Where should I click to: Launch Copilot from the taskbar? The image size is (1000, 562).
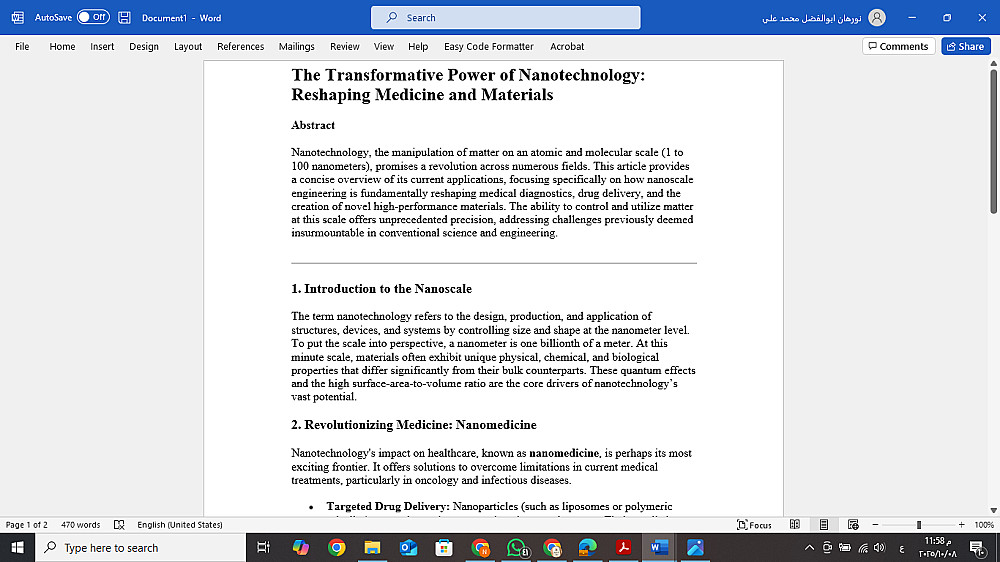[300, 547]
